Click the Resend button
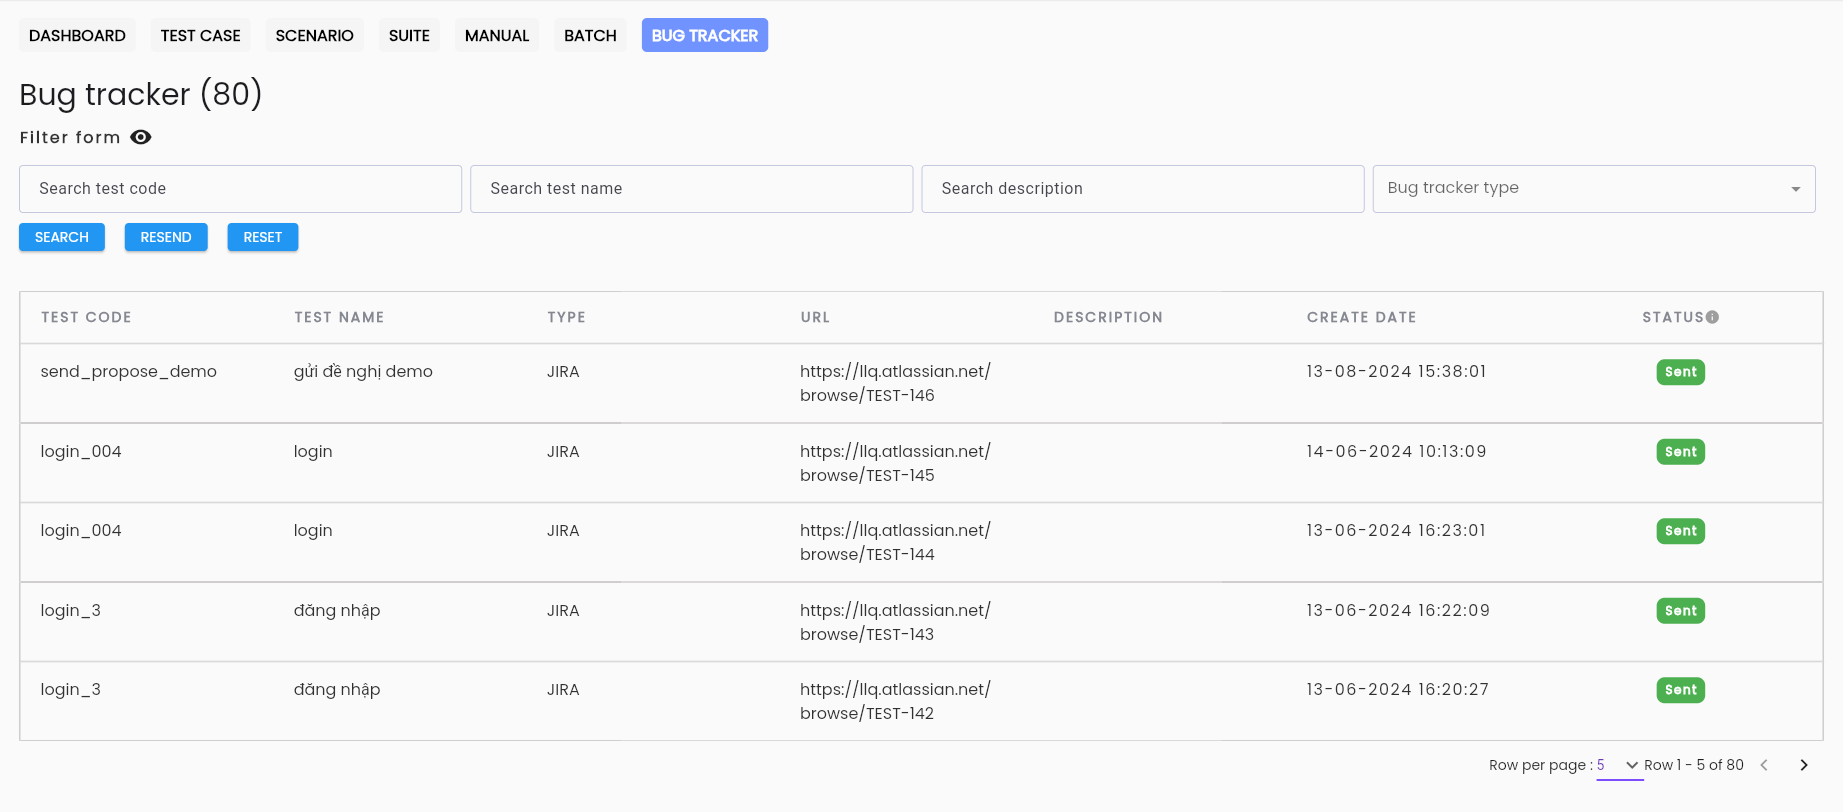 (x=166, y=237)
